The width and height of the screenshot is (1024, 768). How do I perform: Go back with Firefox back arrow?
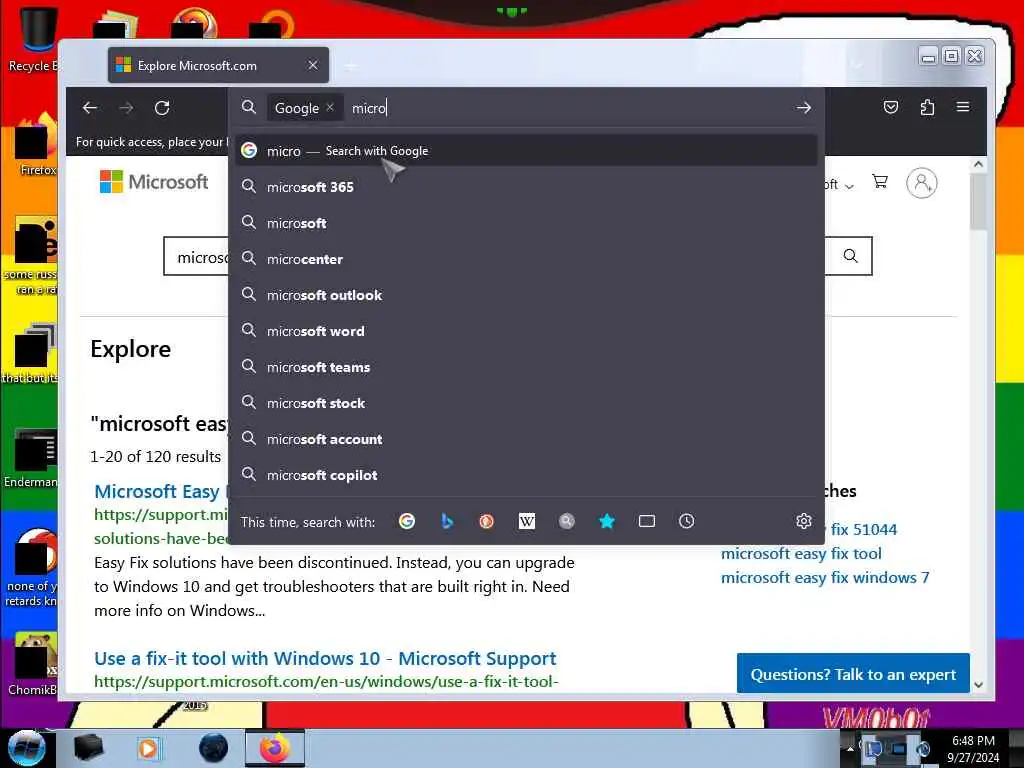point(90,108)
